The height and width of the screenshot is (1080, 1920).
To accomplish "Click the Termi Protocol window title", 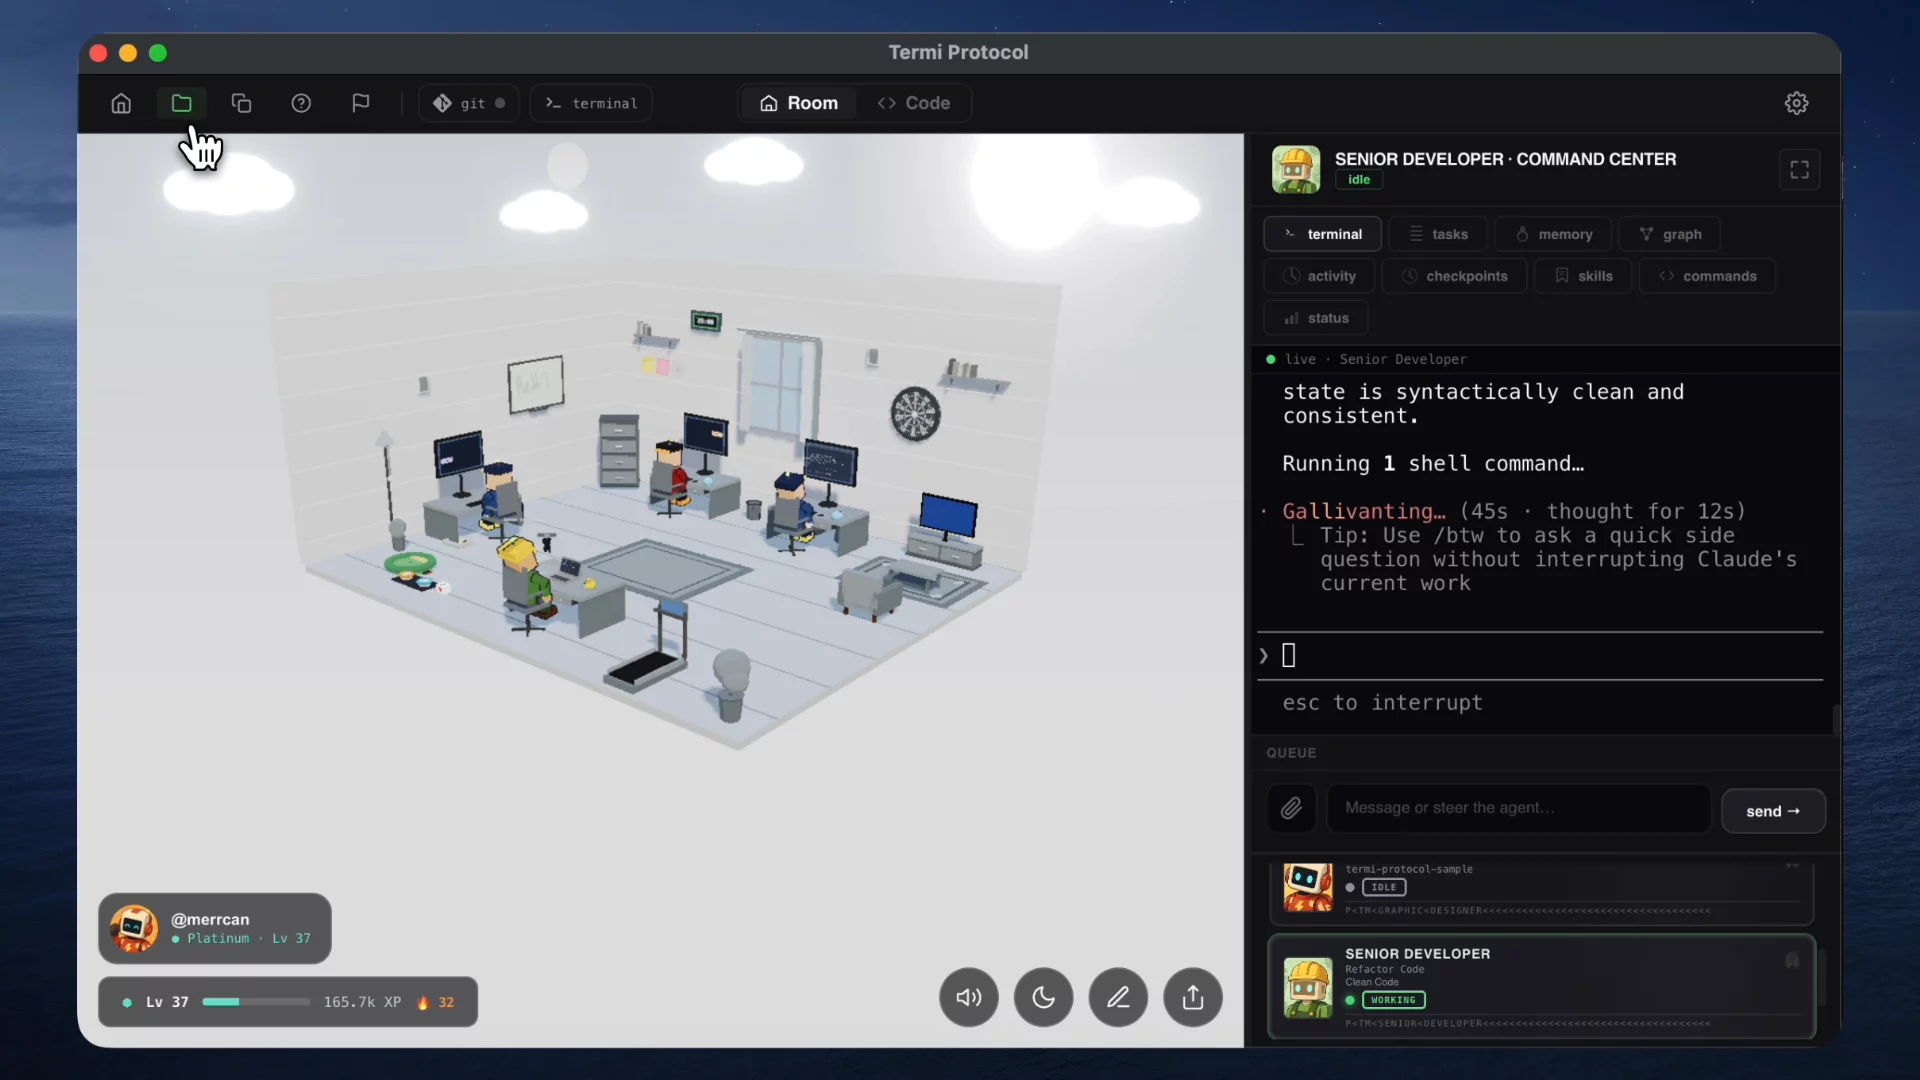I will tap(958, 52).
